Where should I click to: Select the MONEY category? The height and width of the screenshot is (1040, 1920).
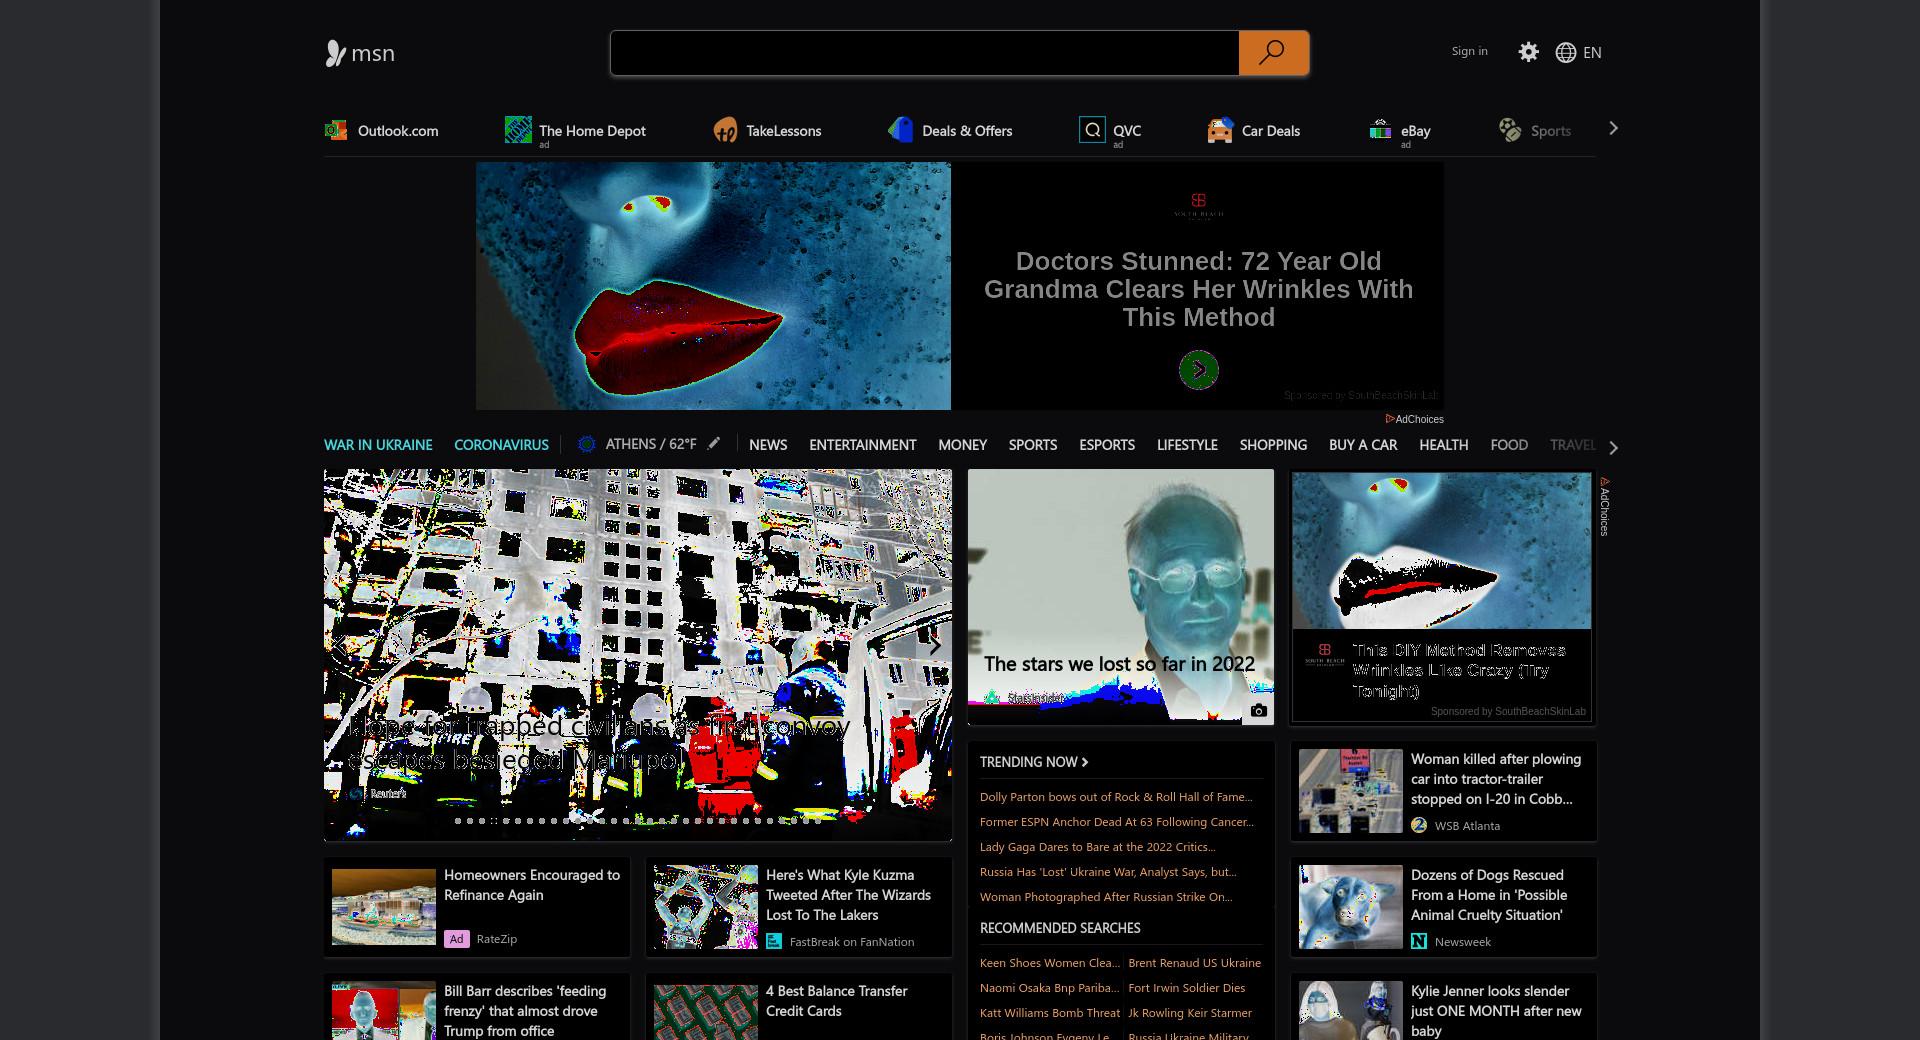point(962,445)
